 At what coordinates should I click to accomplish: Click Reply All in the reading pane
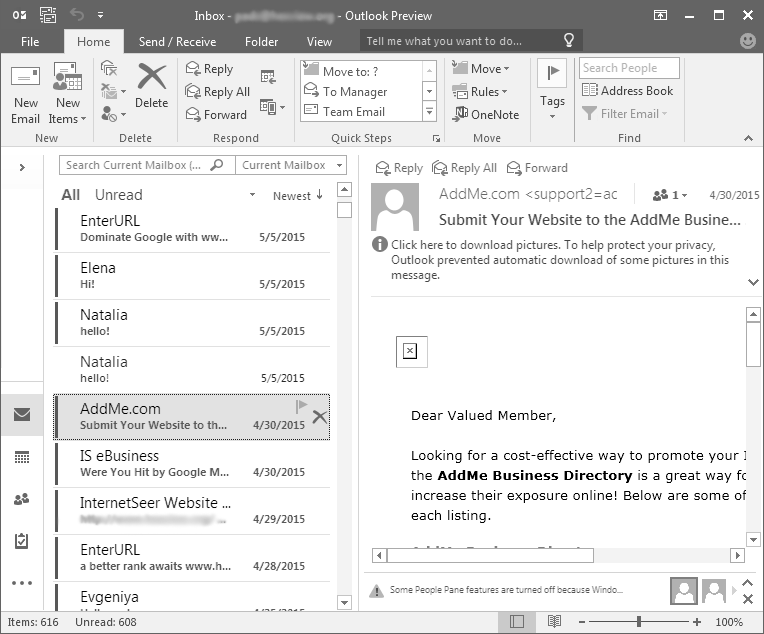pos(464,168)
